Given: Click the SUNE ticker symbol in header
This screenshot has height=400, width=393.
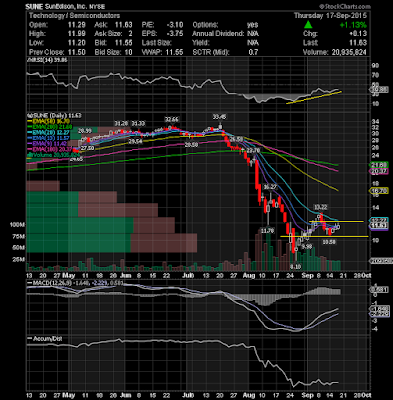Looking at the screenshot, I should tap(35, 7).
